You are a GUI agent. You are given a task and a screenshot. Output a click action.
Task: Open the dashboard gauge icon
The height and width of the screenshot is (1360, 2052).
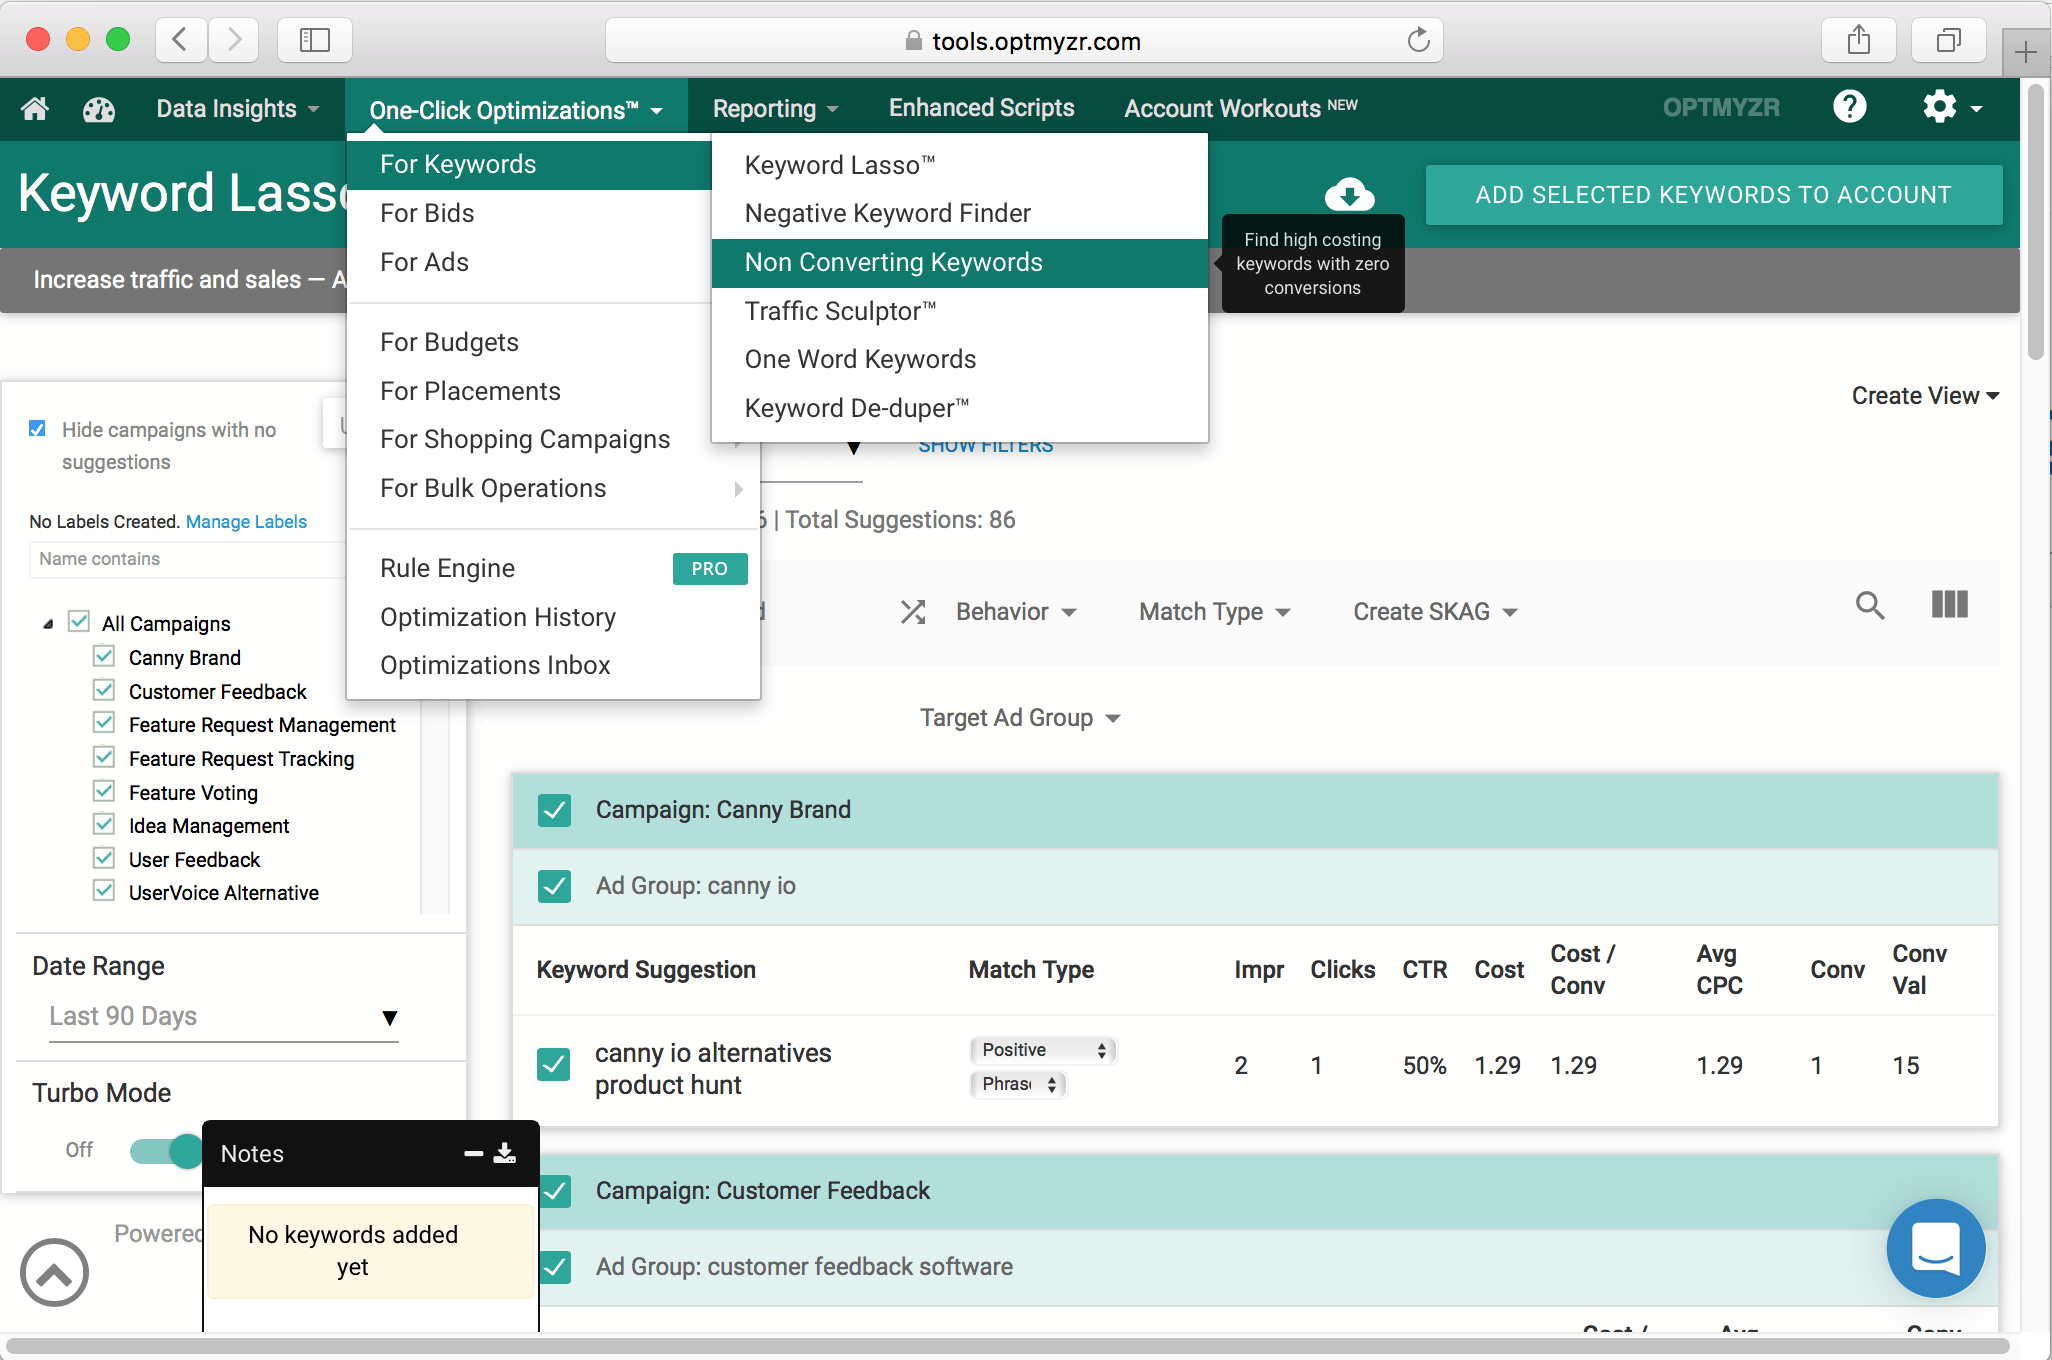(98, 108)
